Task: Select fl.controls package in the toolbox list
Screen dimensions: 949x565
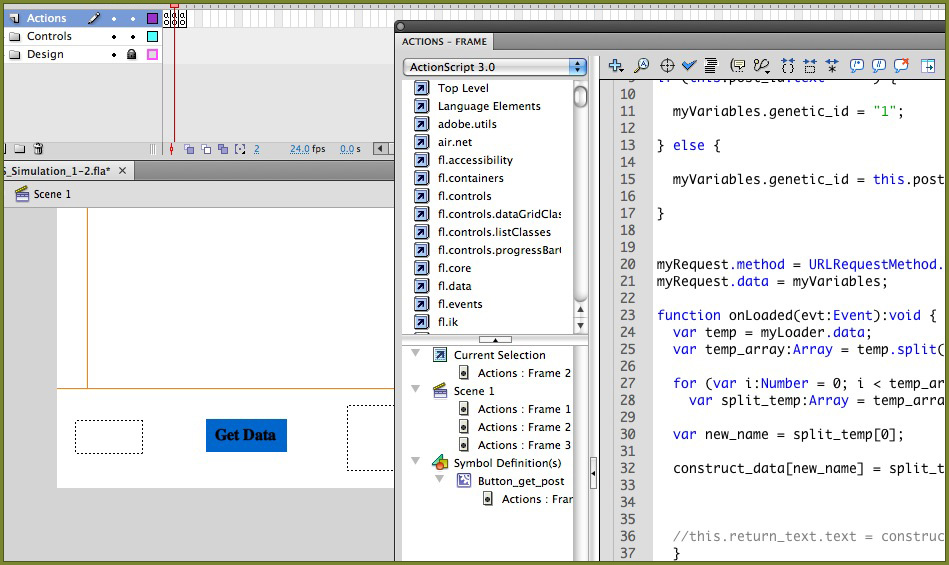Action: [464, 196]
